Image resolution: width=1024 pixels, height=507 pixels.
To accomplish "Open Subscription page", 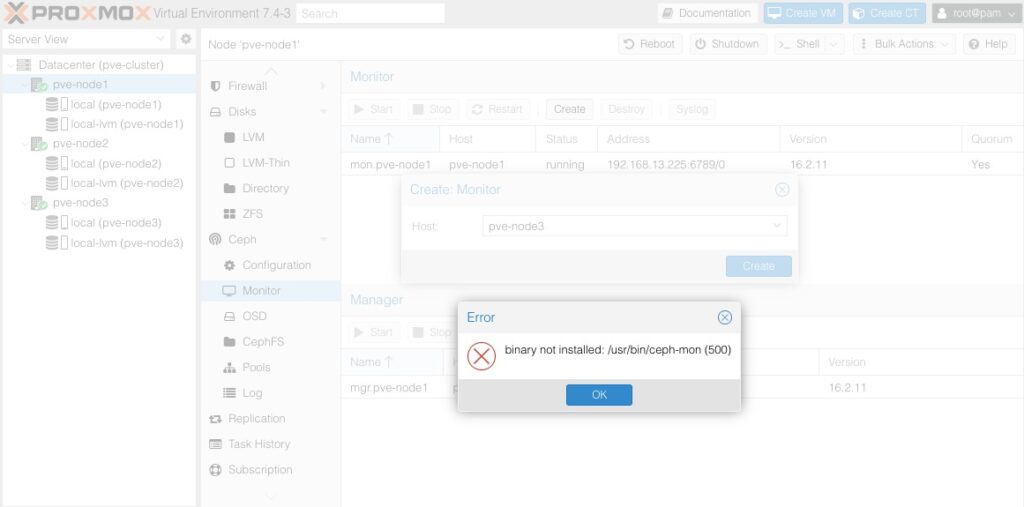I will point(260,470).
